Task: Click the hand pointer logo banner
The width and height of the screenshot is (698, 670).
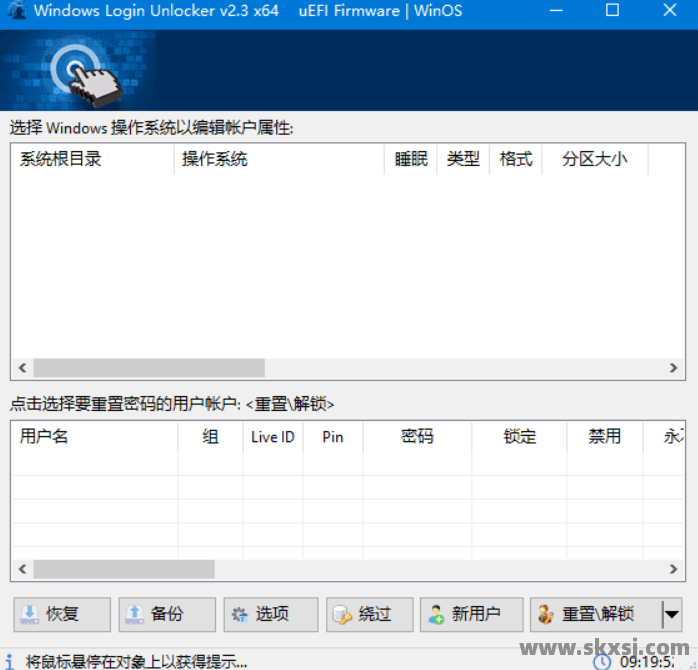Action: tap(77, 70)
